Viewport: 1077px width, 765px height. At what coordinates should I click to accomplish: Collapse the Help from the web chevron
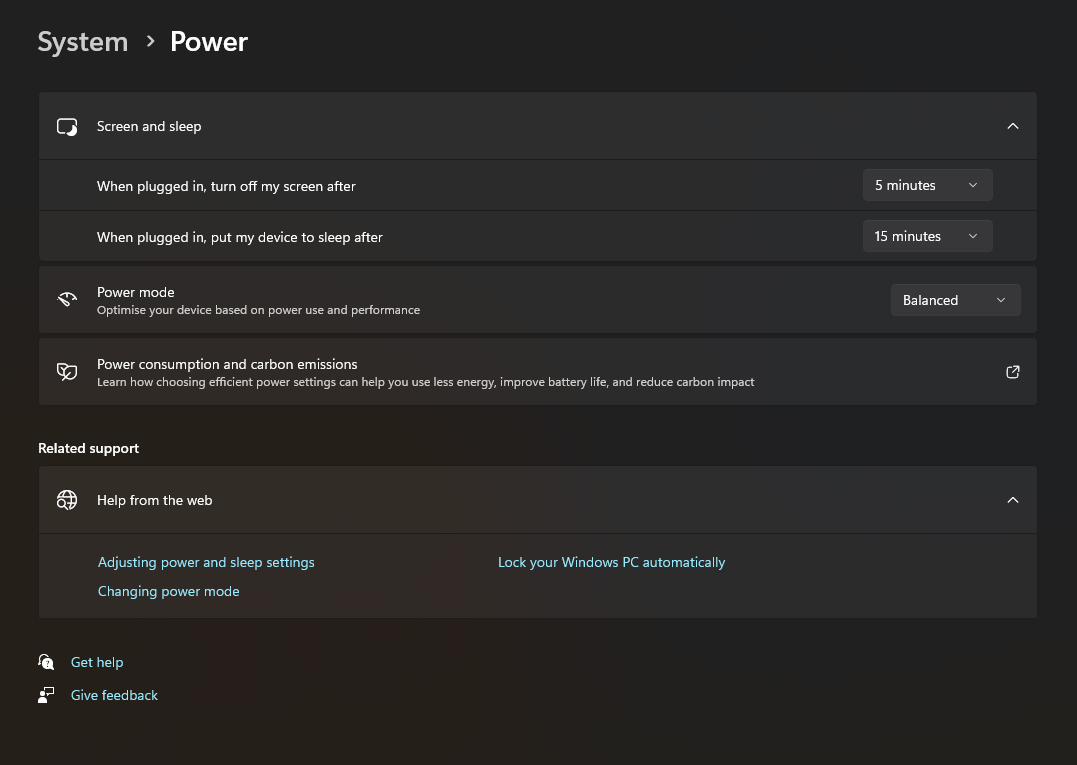coord(1013,500)
